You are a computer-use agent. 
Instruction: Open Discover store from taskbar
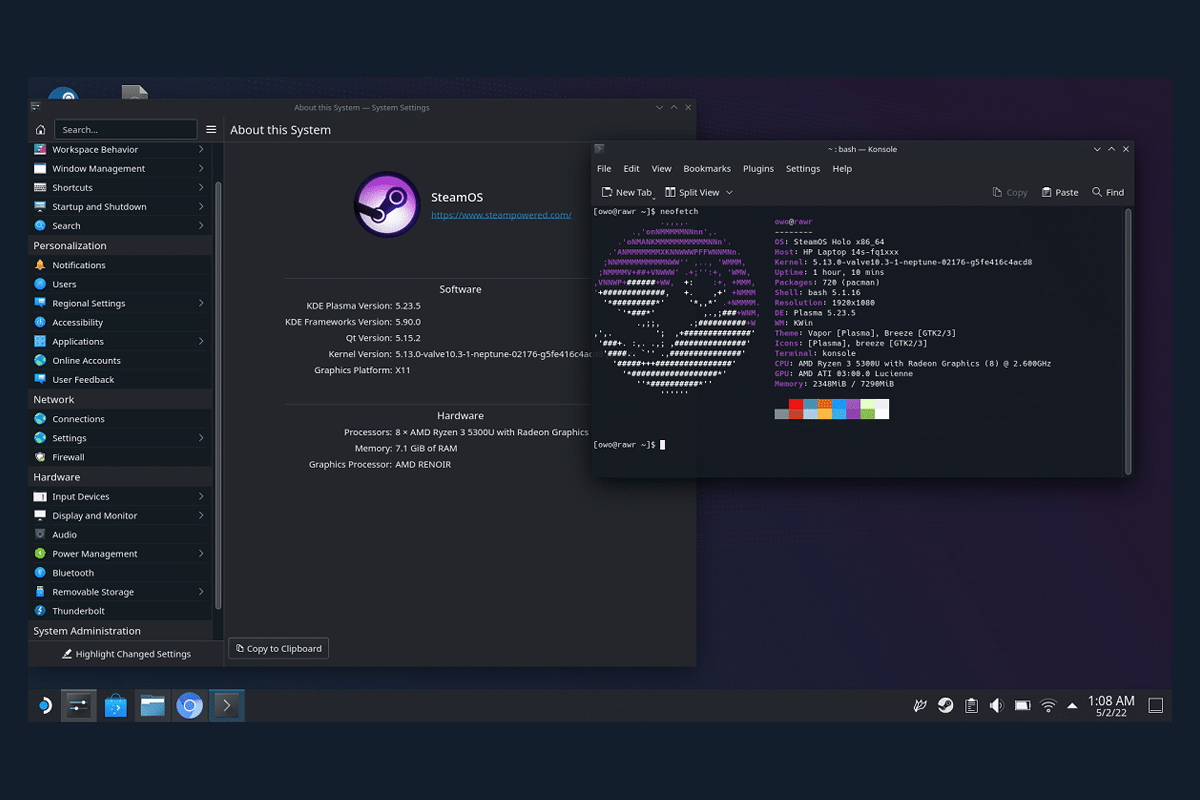click(x=116, y=706)
